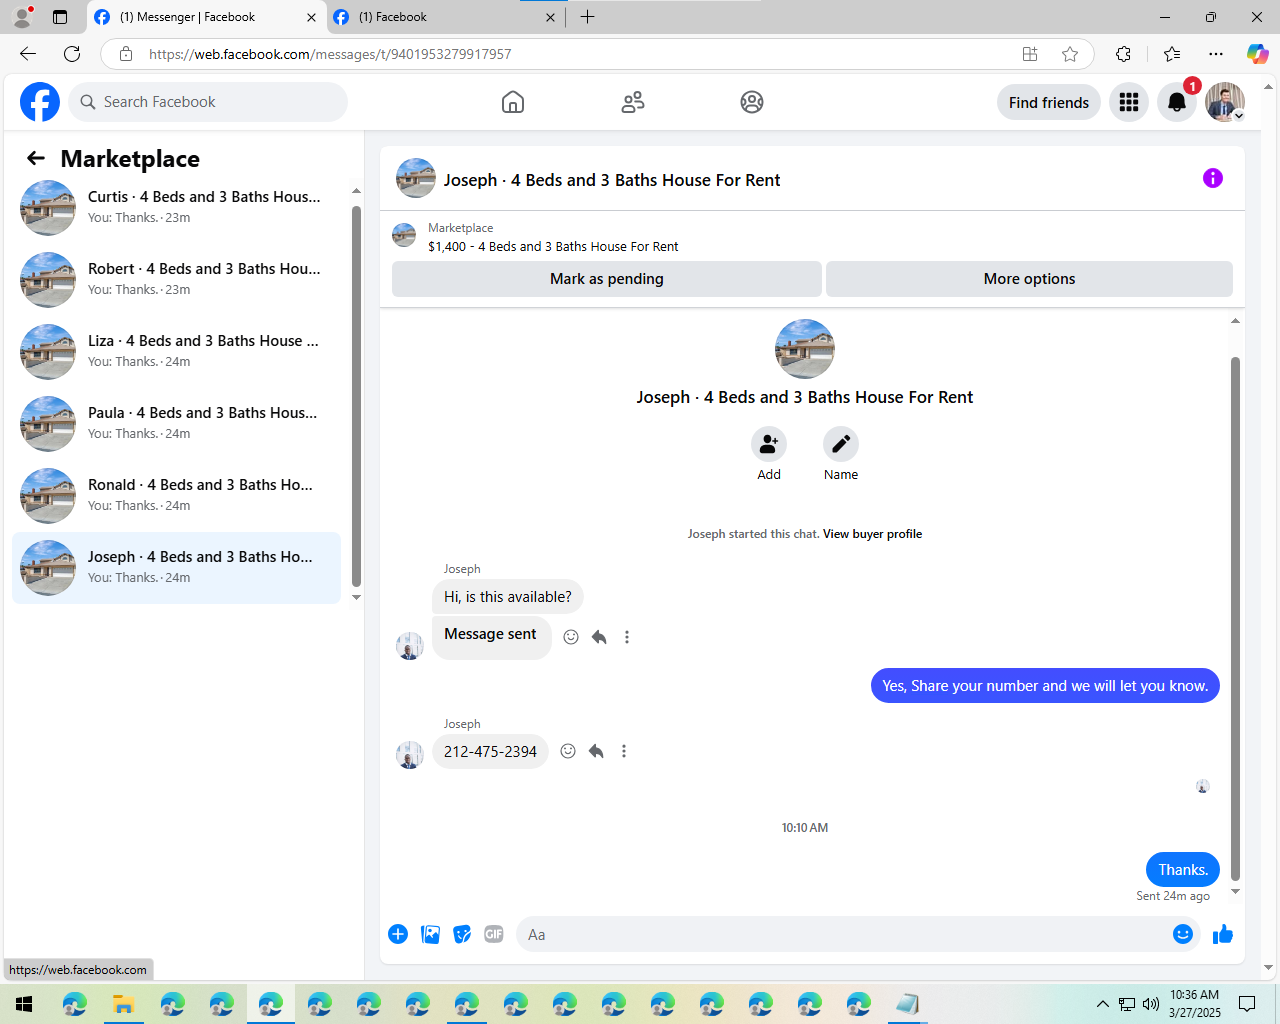Open the Facebook apps grid menu
Image resolution: width=1280 pixels, height=1024 pixels.
tap(1129, 102)
